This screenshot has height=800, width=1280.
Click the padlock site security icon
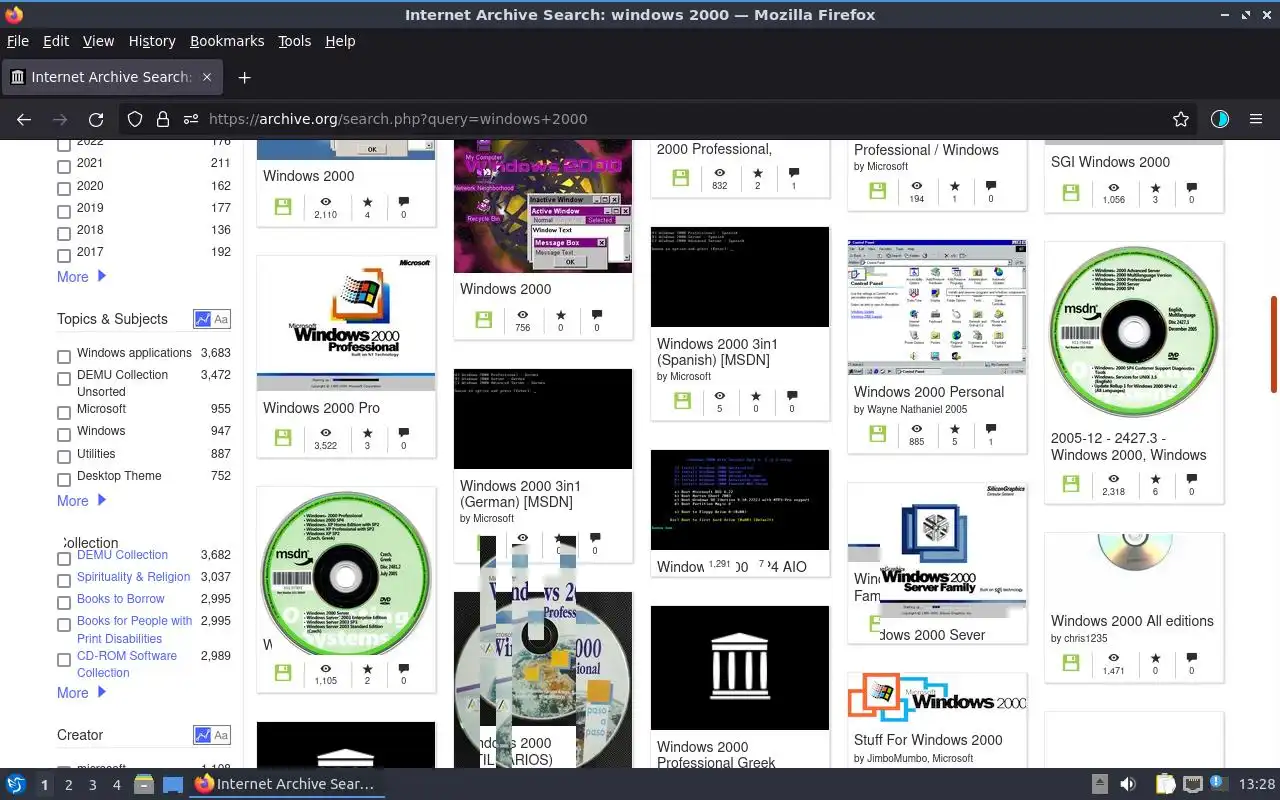[x=162, y=119]
